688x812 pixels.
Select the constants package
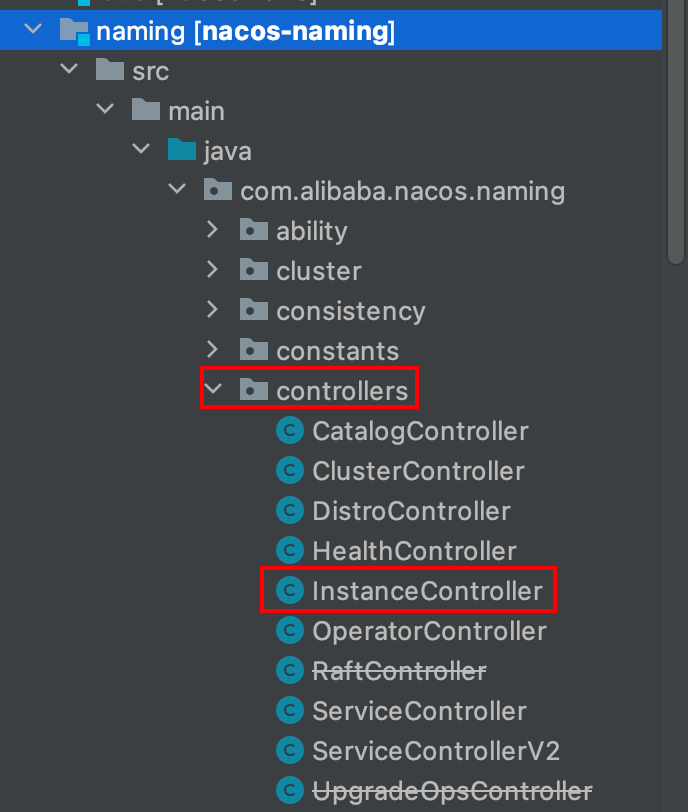pos(337,351)
